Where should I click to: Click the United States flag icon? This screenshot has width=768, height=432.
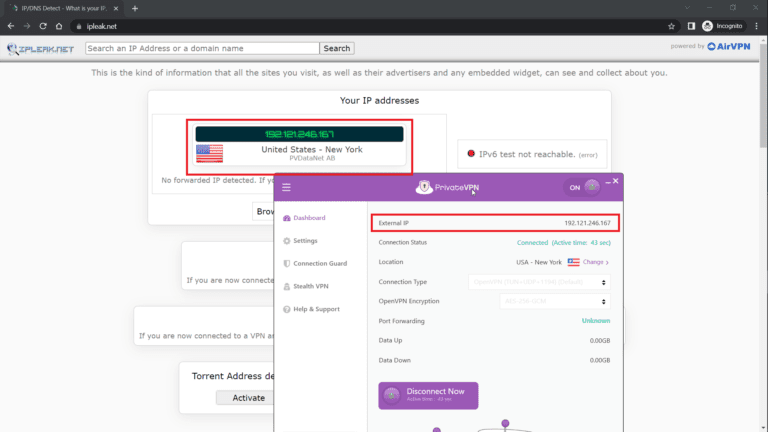210,153
